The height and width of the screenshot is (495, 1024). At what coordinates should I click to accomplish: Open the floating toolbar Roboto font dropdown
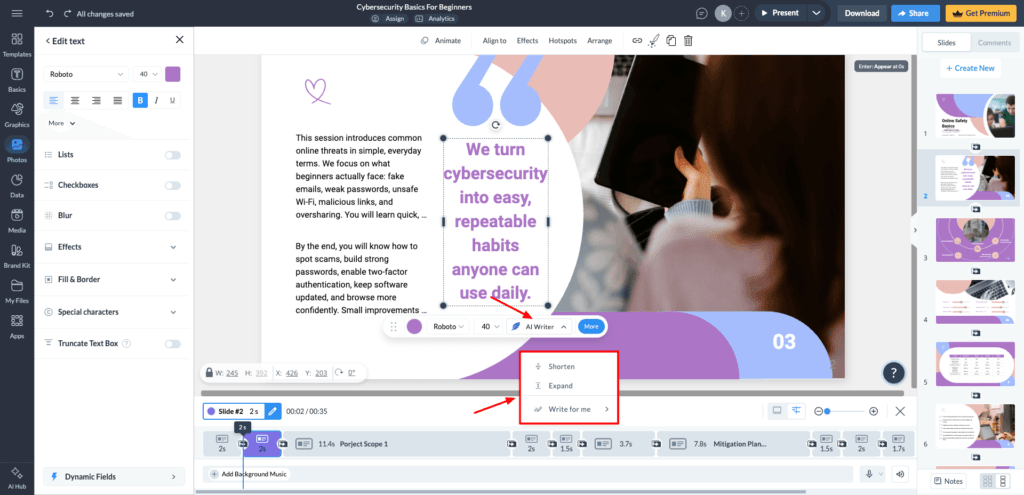pyautogui.click(x=447, y=327)
